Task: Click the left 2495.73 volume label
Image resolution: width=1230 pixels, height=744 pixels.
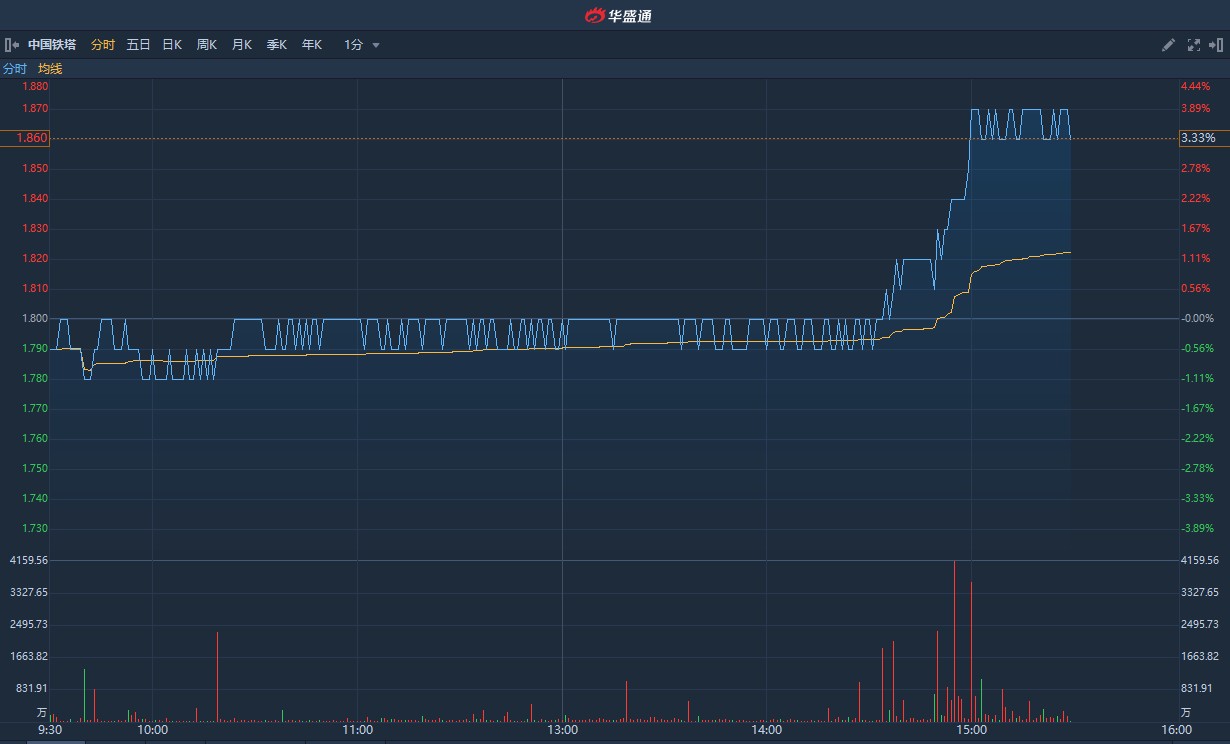Action: [x=28, y=624]
